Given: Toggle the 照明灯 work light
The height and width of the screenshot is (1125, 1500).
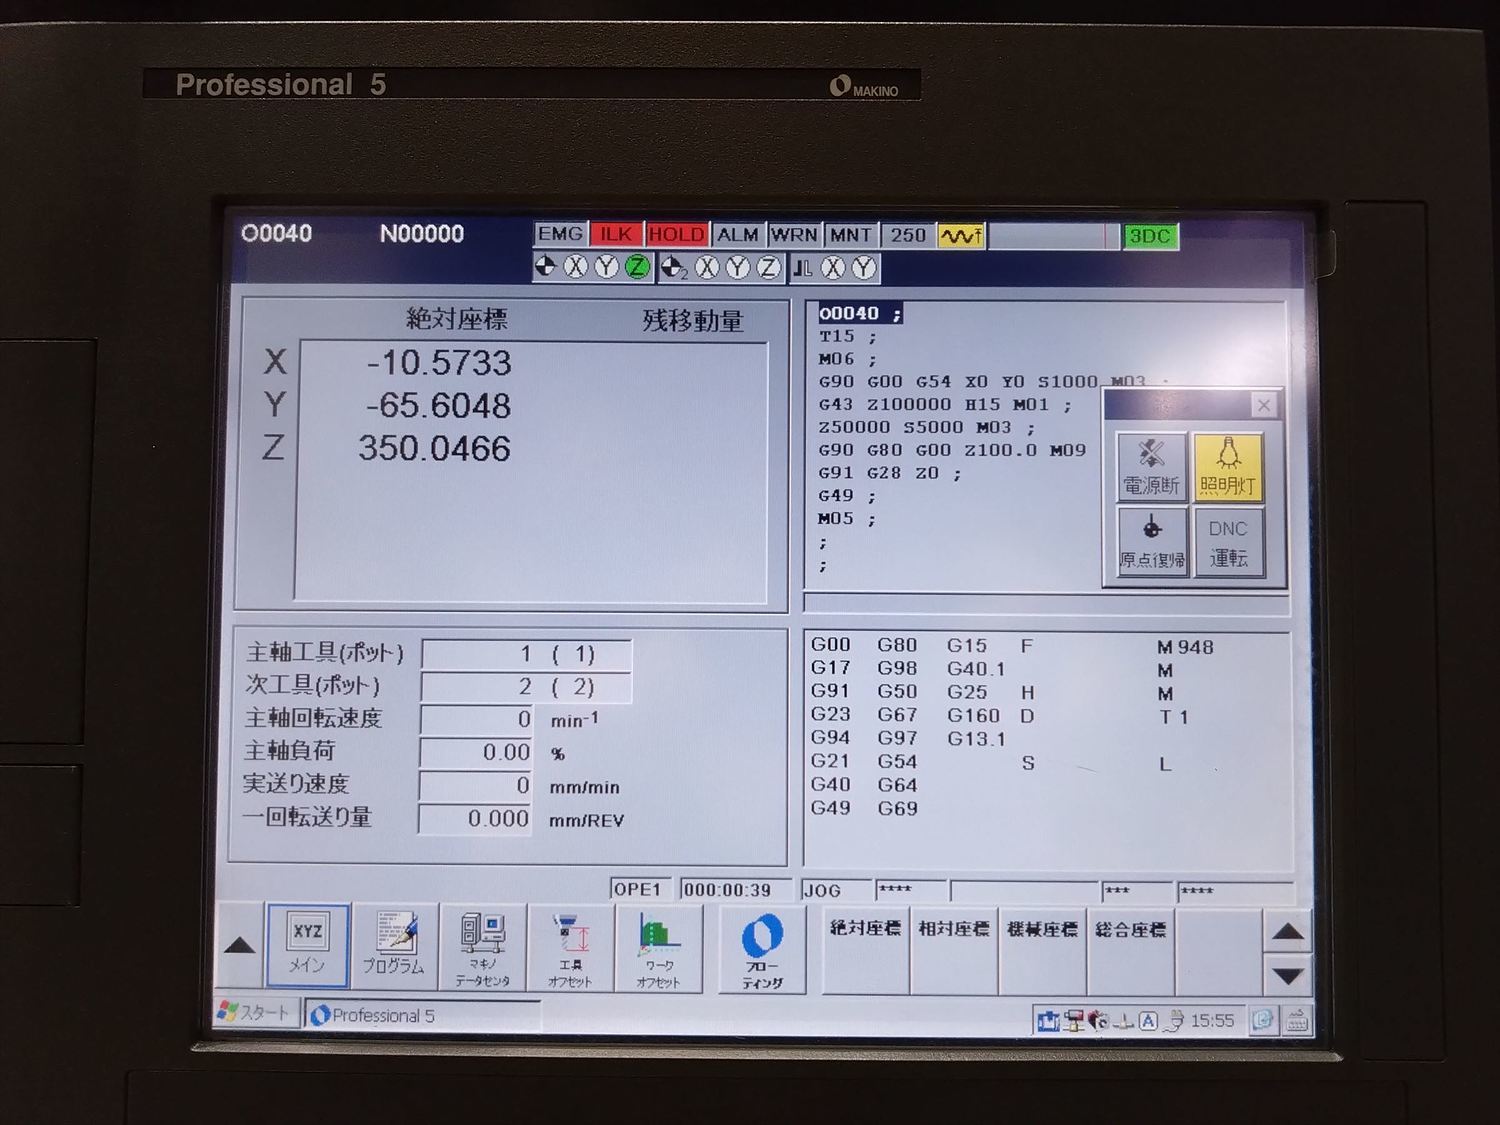Looking at the screenshot, I should click(1228, 467).
